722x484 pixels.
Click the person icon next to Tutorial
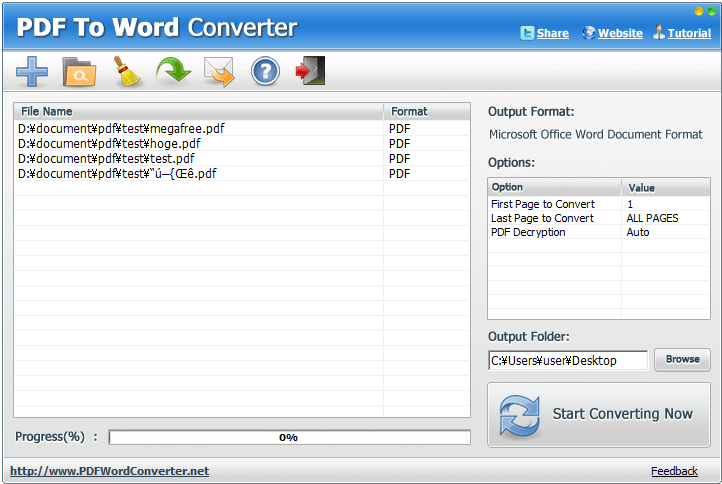pos(659,32)
